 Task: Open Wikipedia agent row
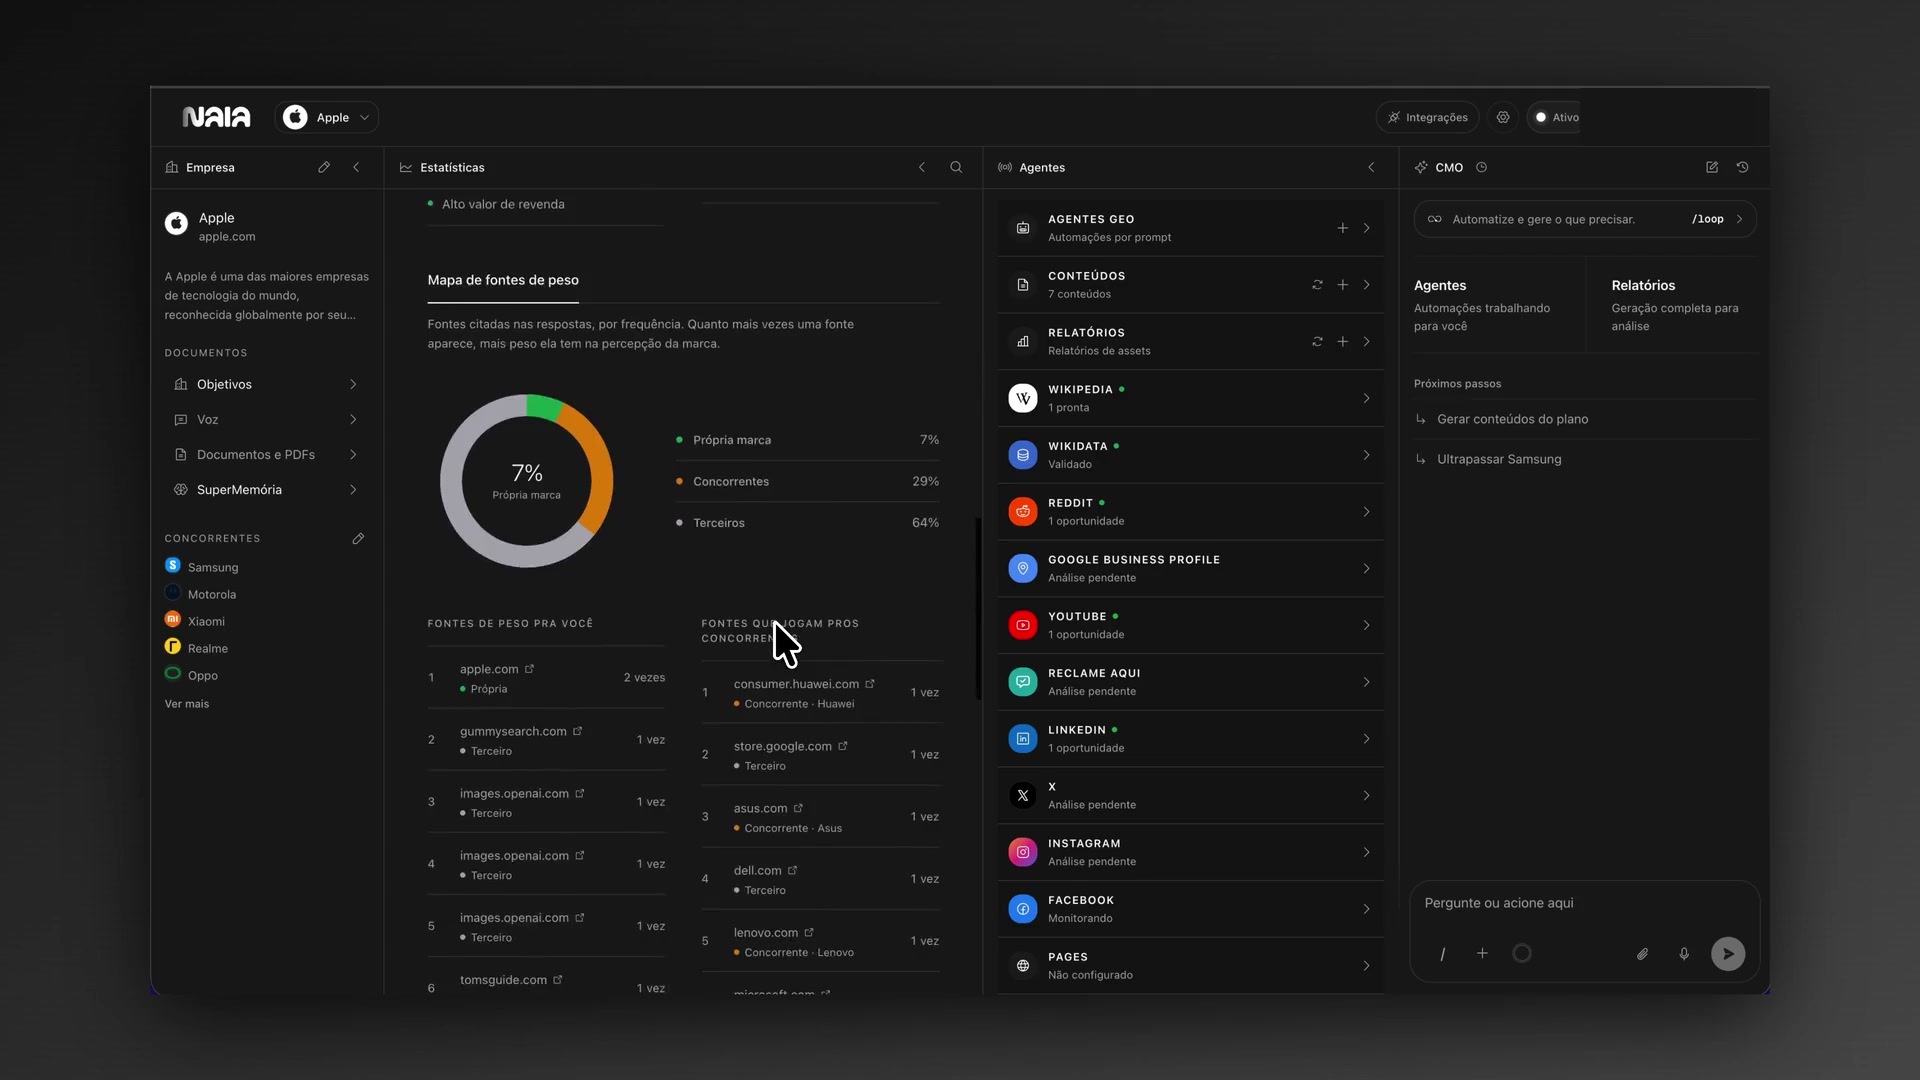[x=1191, y=398]
